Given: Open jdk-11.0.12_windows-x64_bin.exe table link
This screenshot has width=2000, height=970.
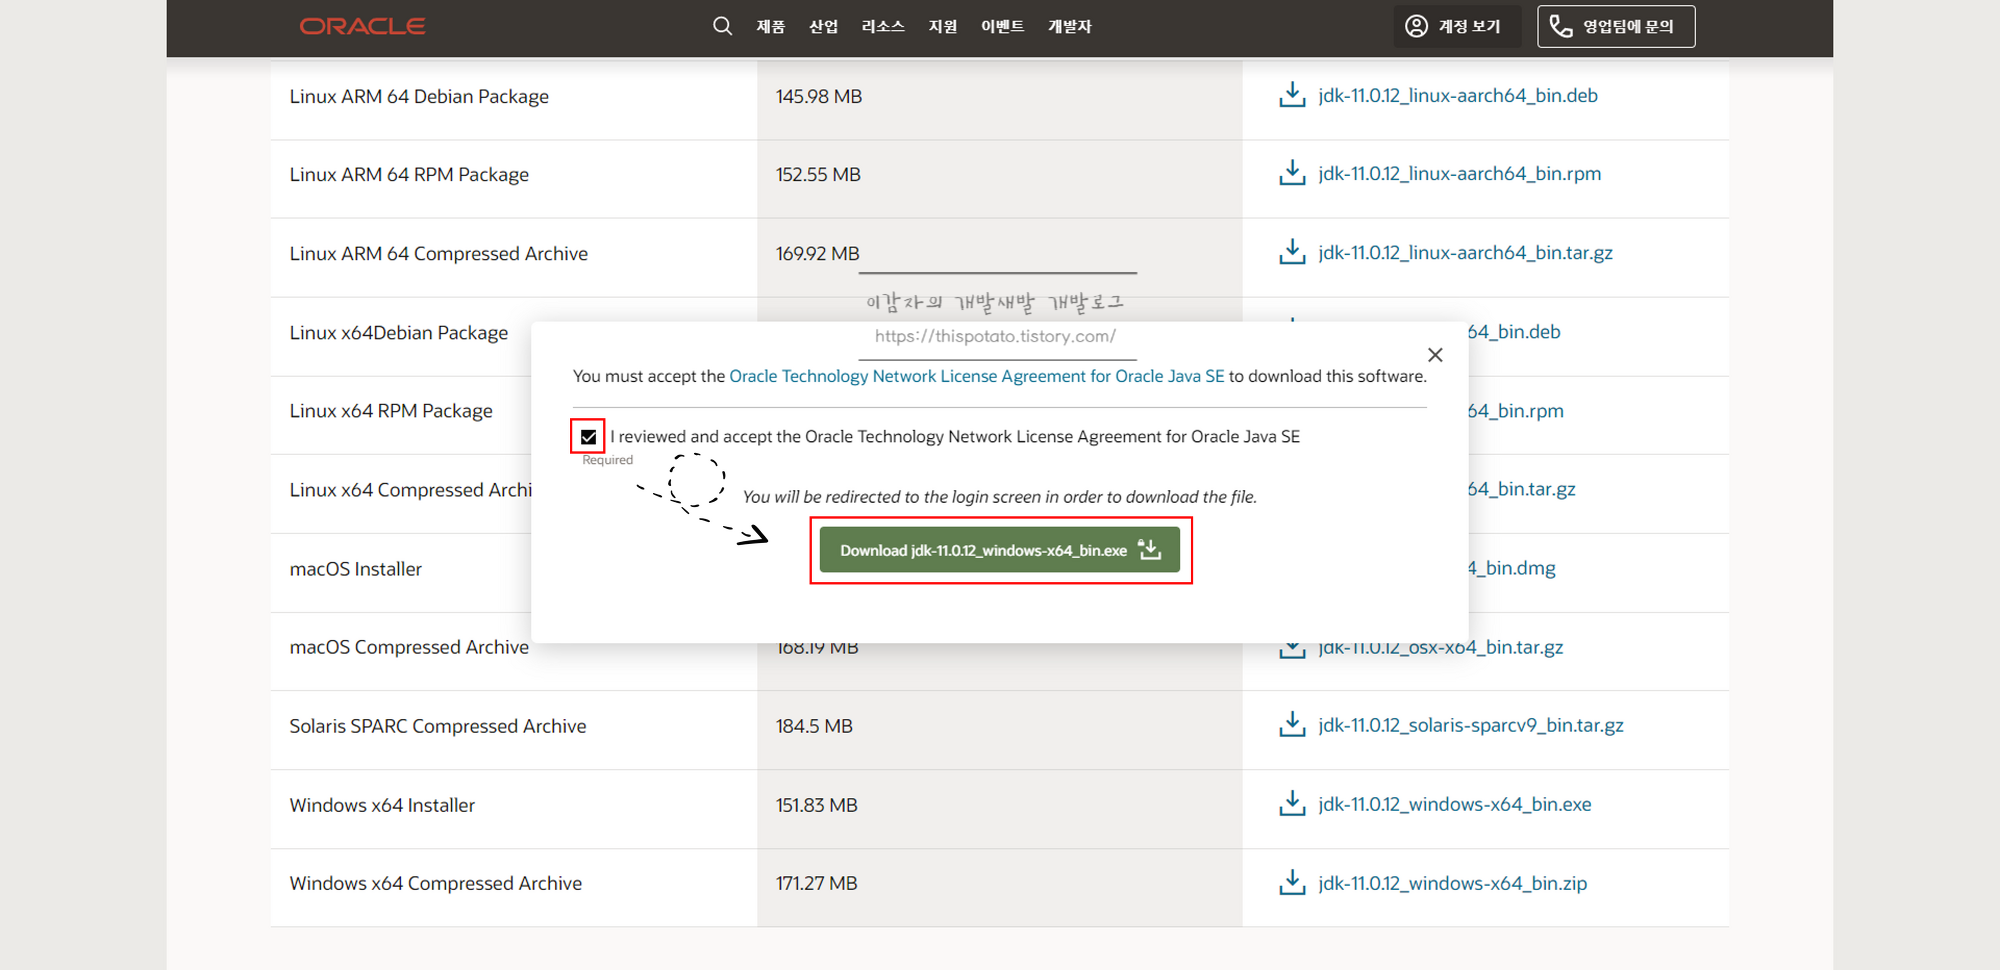Looking at the screenshot, I should [1455, 805].
